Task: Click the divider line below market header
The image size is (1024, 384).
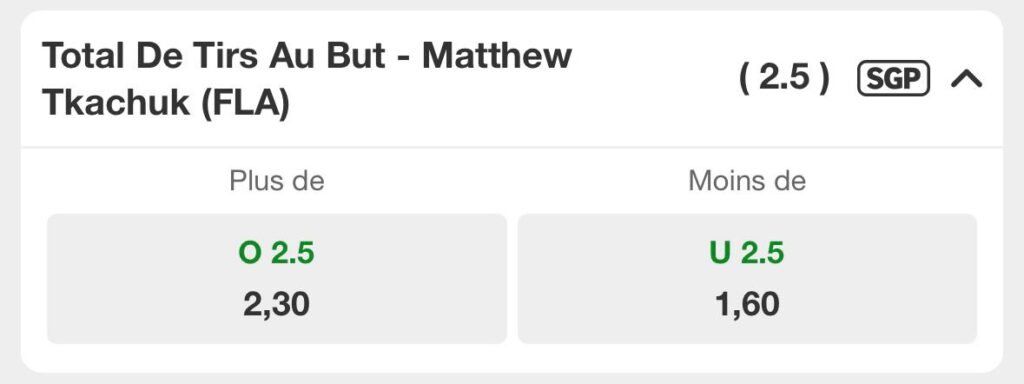Action: 512,148
